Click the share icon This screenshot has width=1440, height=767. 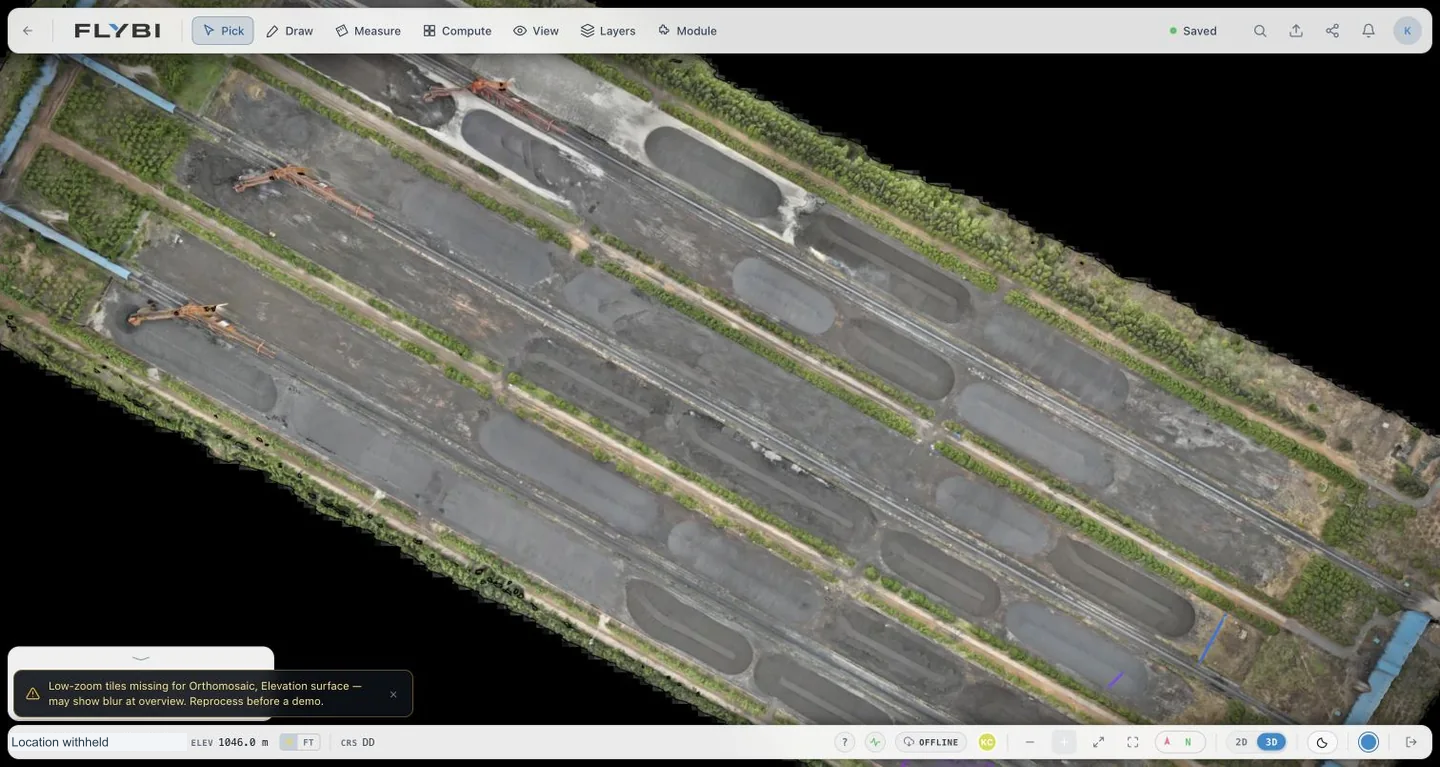(x=1332, y=31)
